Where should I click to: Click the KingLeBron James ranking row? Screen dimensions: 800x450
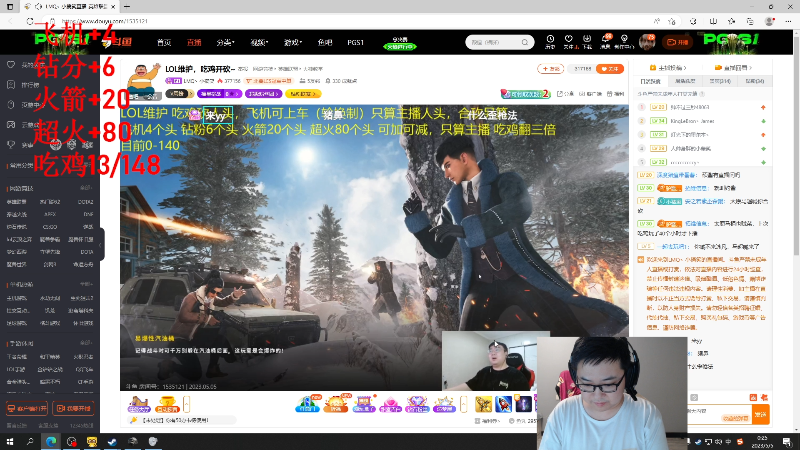click(702, 121)
